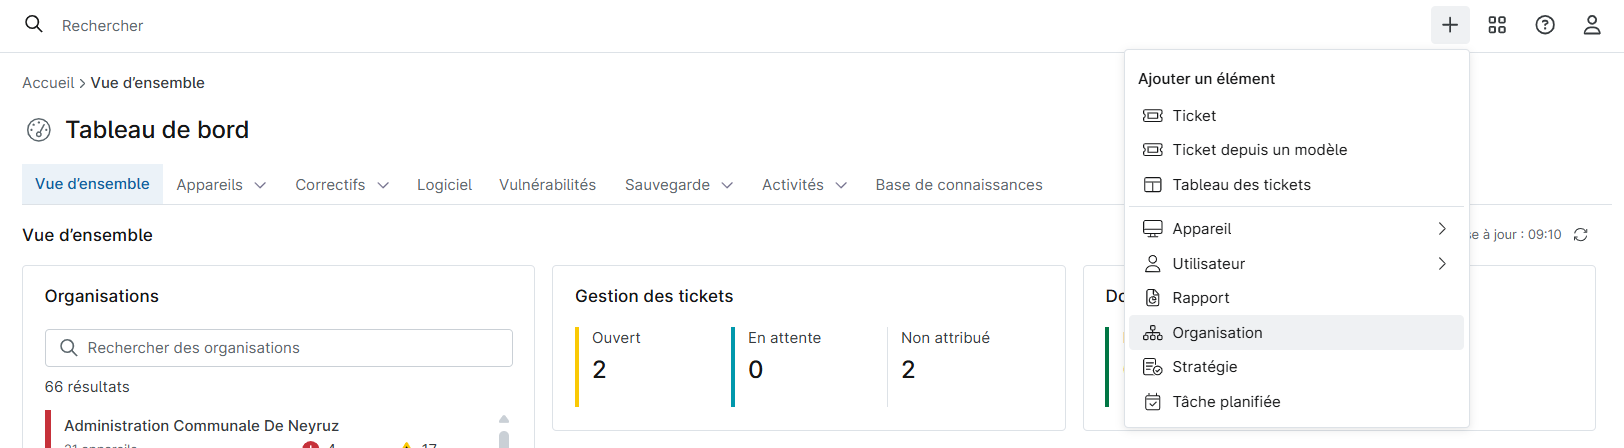Click the plus add-element icon

1450,25
